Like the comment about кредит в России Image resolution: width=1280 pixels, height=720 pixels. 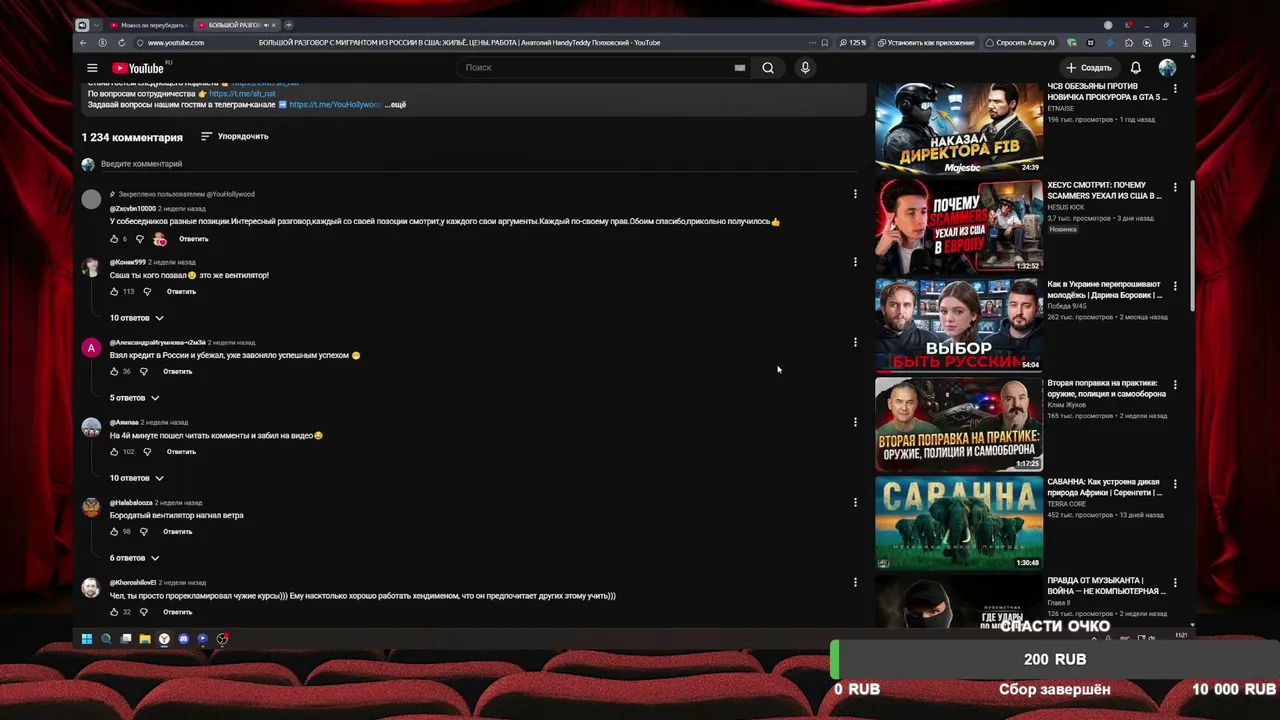pyautogui.click(x=114, y=372)
